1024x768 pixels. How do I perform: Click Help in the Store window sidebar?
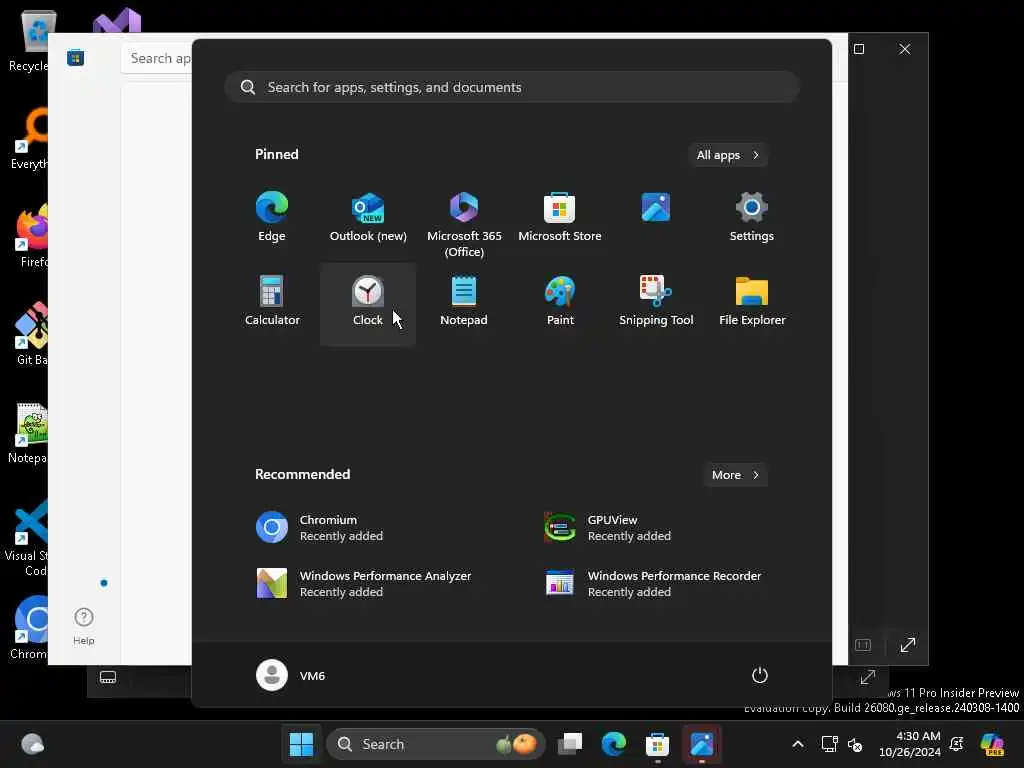[x=84, y=626]
